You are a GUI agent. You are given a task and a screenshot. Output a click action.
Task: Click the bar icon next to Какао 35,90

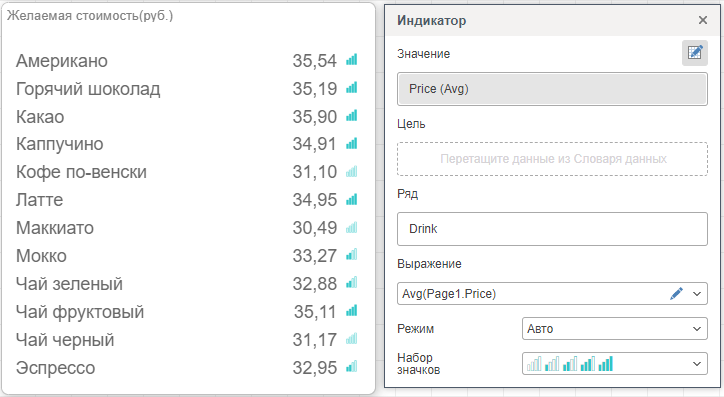point(352,116)
